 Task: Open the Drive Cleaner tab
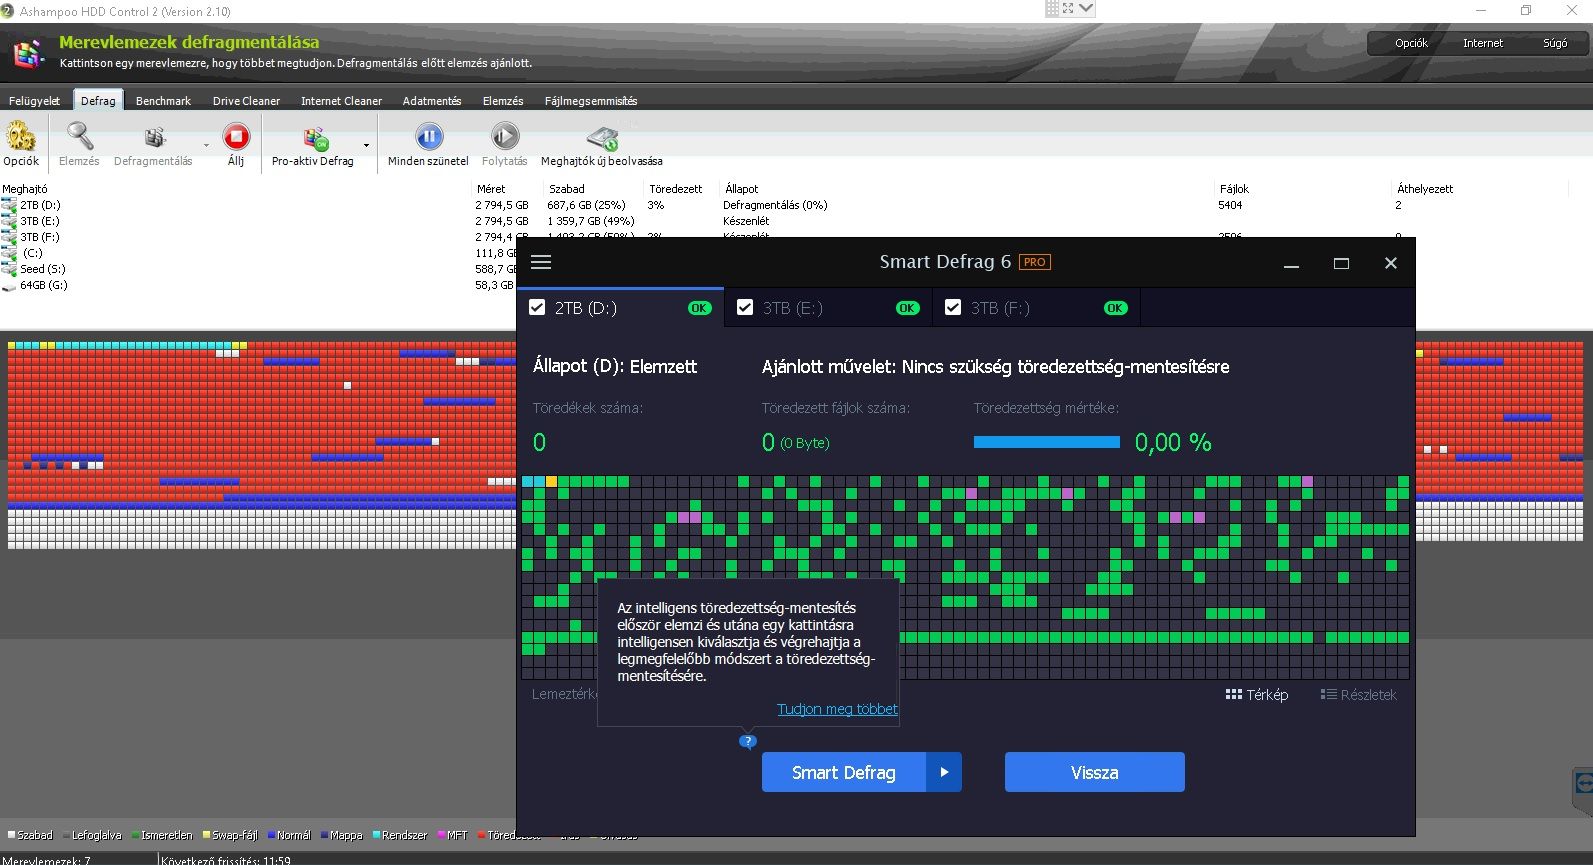pyautogui.click(x=246, y=100)
